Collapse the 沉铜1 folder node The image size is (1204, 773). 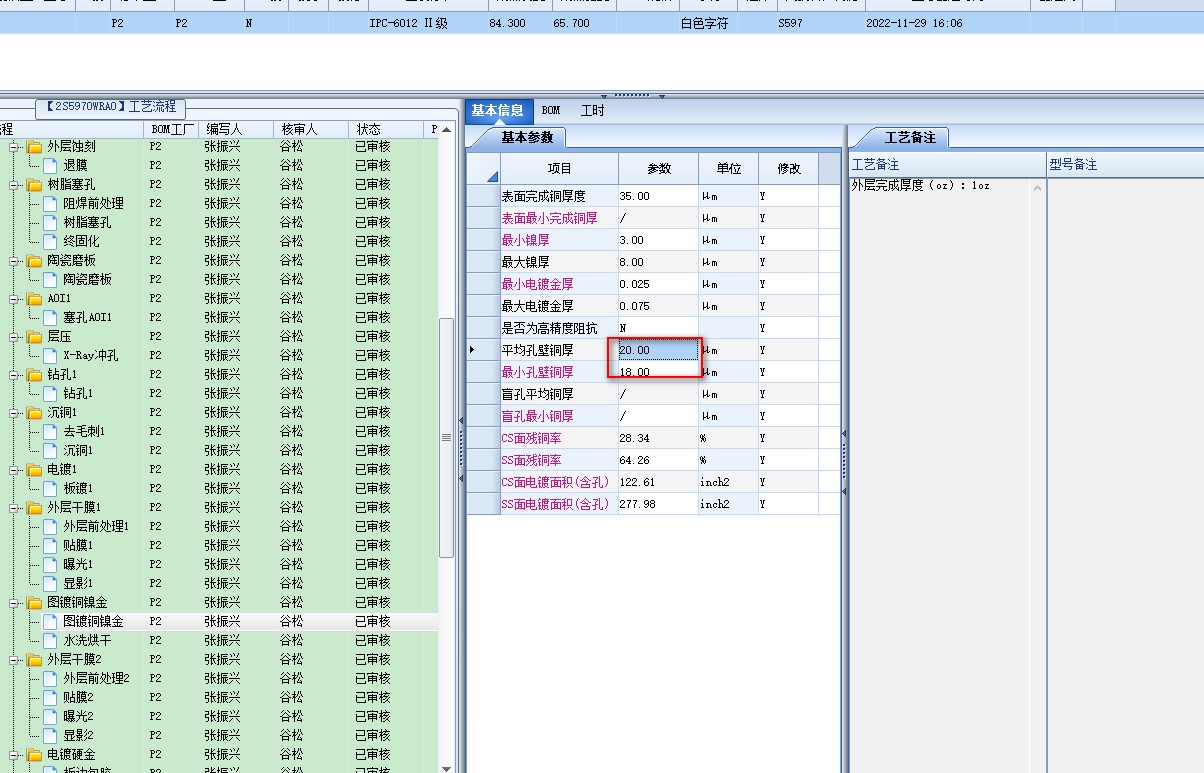tap(15, 413)
